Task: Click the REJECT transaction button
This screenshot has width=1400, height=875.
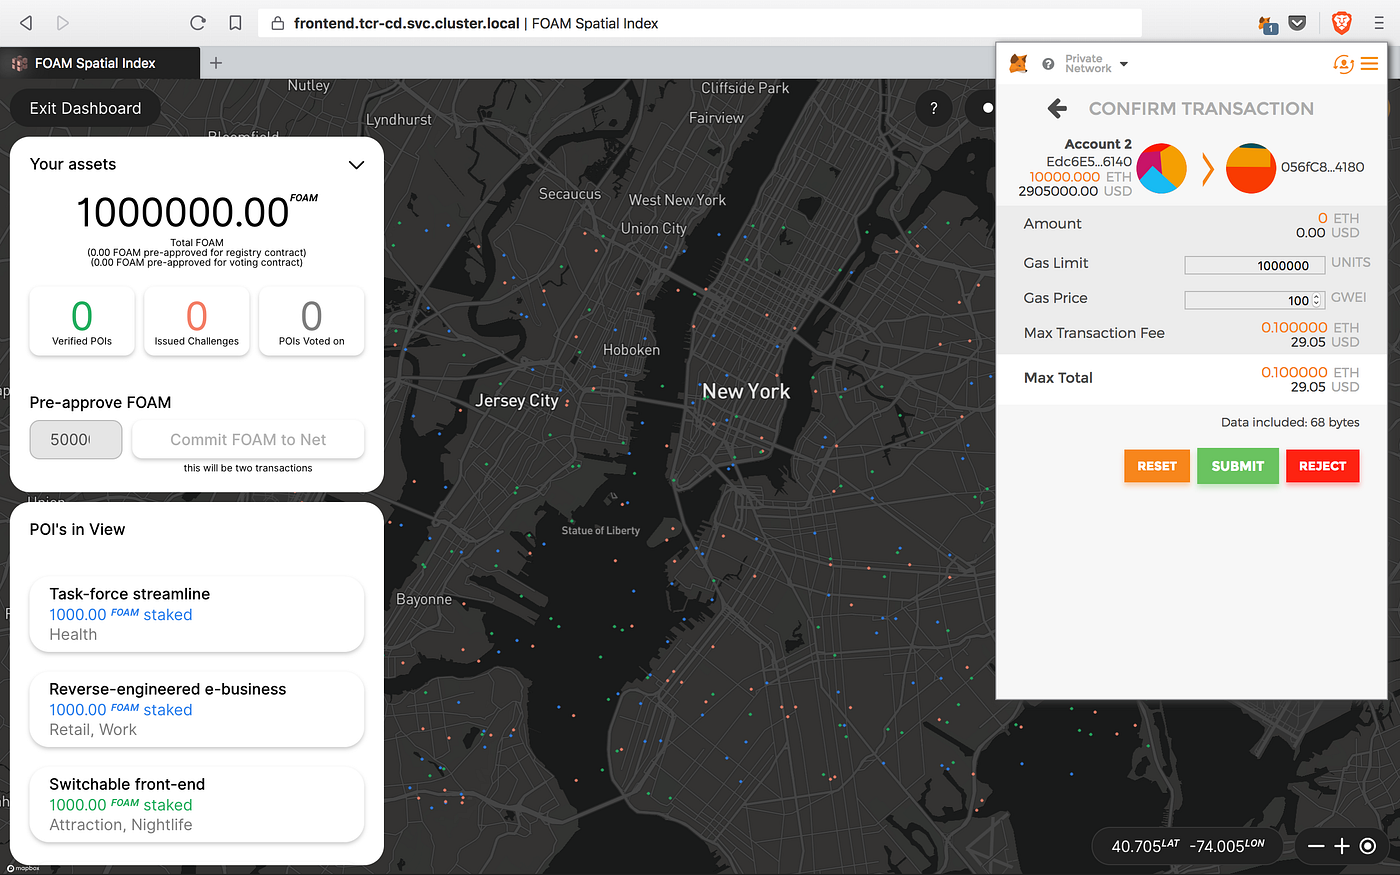Action: (1322, 466)
